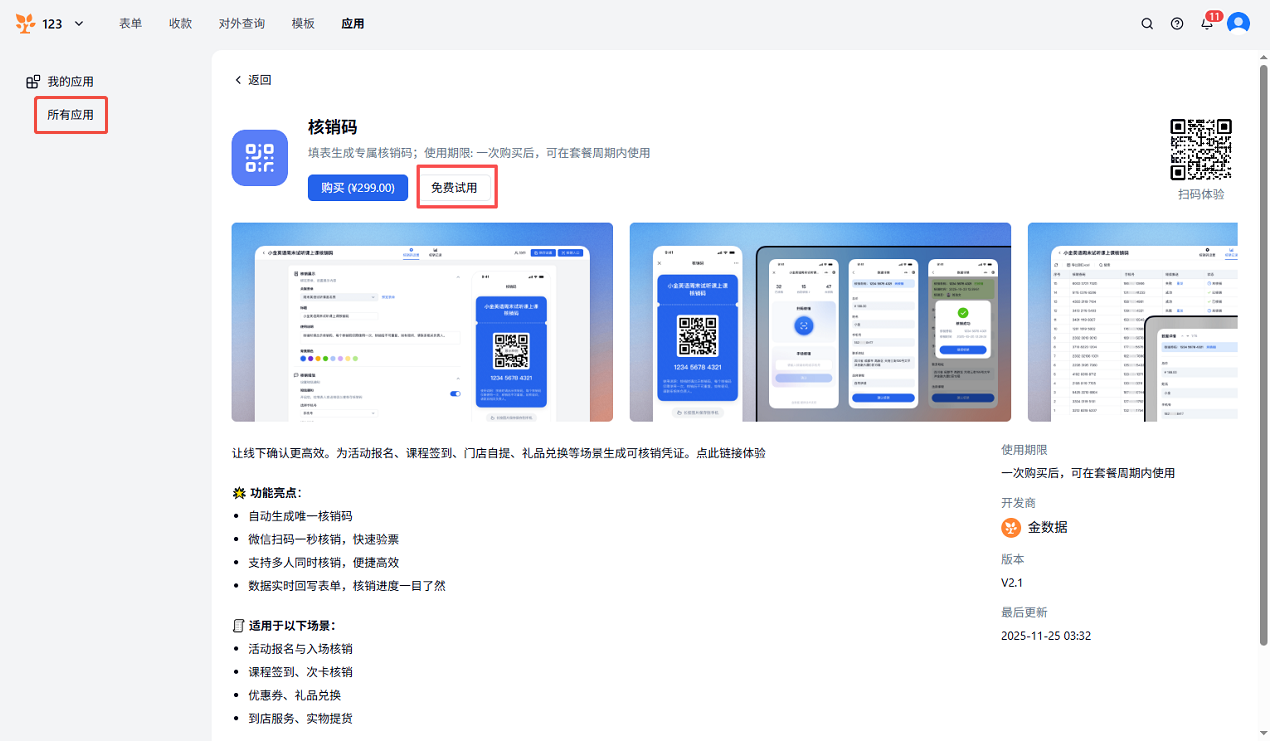Open the 表单 menu tab
1270x743 pixels.
(x=131, y=24)
